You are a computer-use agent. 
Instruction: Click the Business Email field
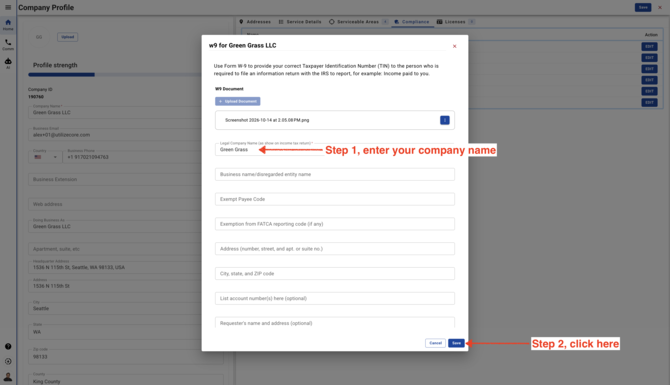[115, 134]
